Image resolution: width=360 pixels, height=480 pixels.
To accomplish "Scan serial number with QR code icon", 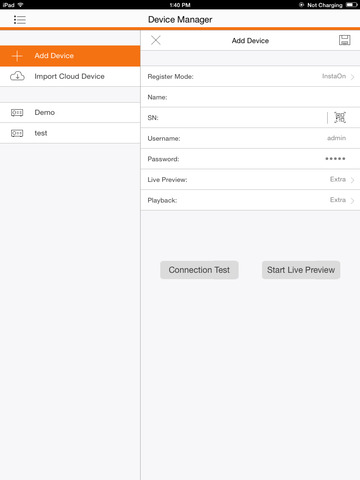I will pos(340,117).
